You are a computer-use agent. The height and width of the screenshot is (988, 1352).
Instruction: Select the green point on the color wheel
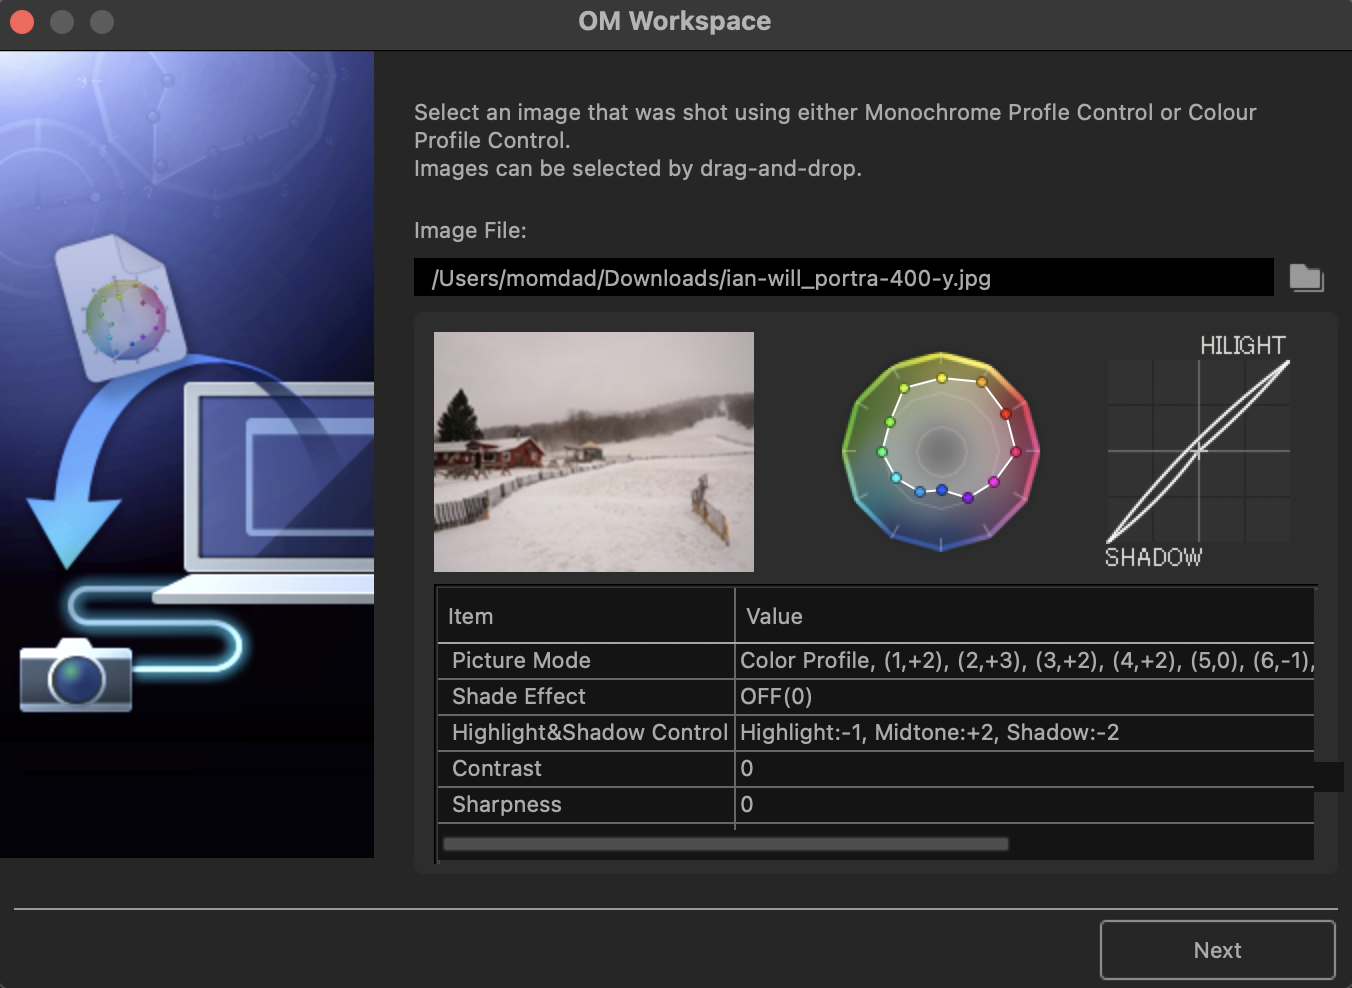tap(890, 421)
